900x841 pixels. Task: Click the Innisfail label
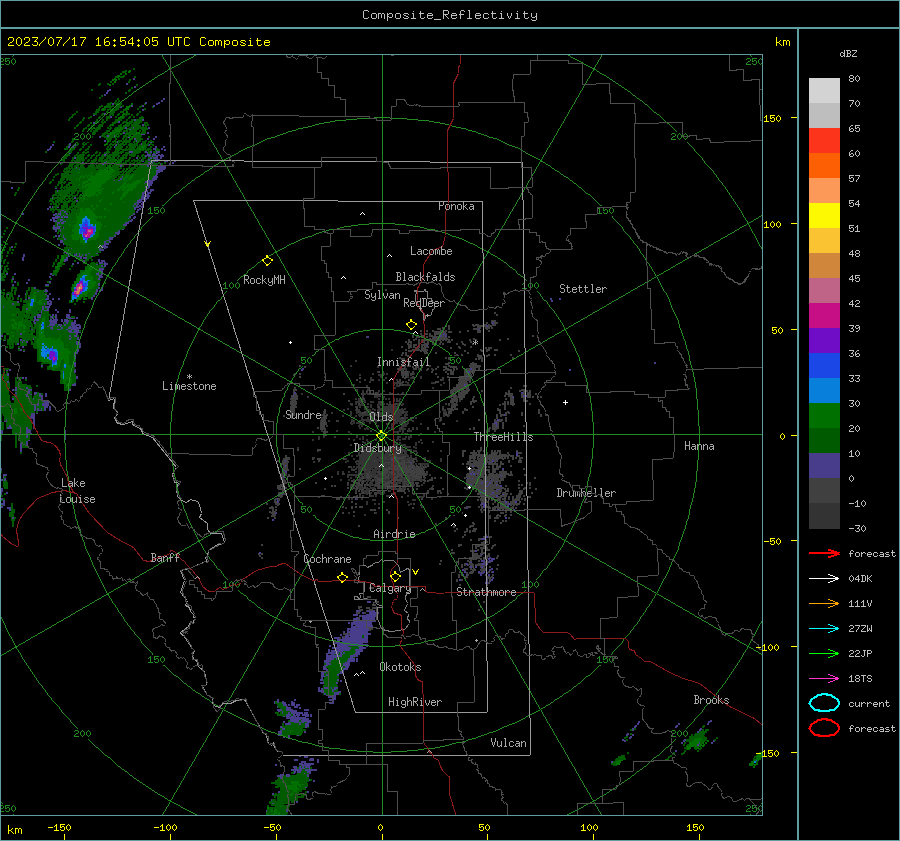pyautogui.click(x=403, y=362)
